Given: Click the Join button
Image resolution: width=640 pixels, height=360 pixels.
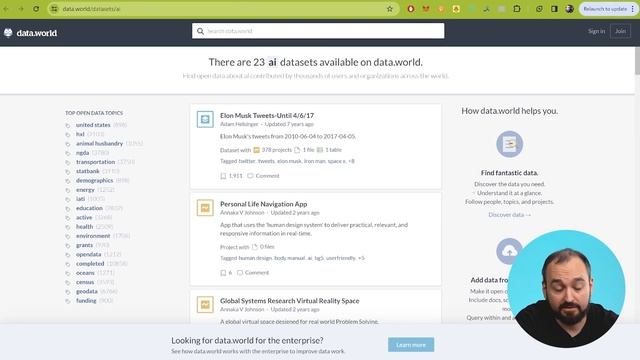Looking at the screenshot, I should click(620, 31).
